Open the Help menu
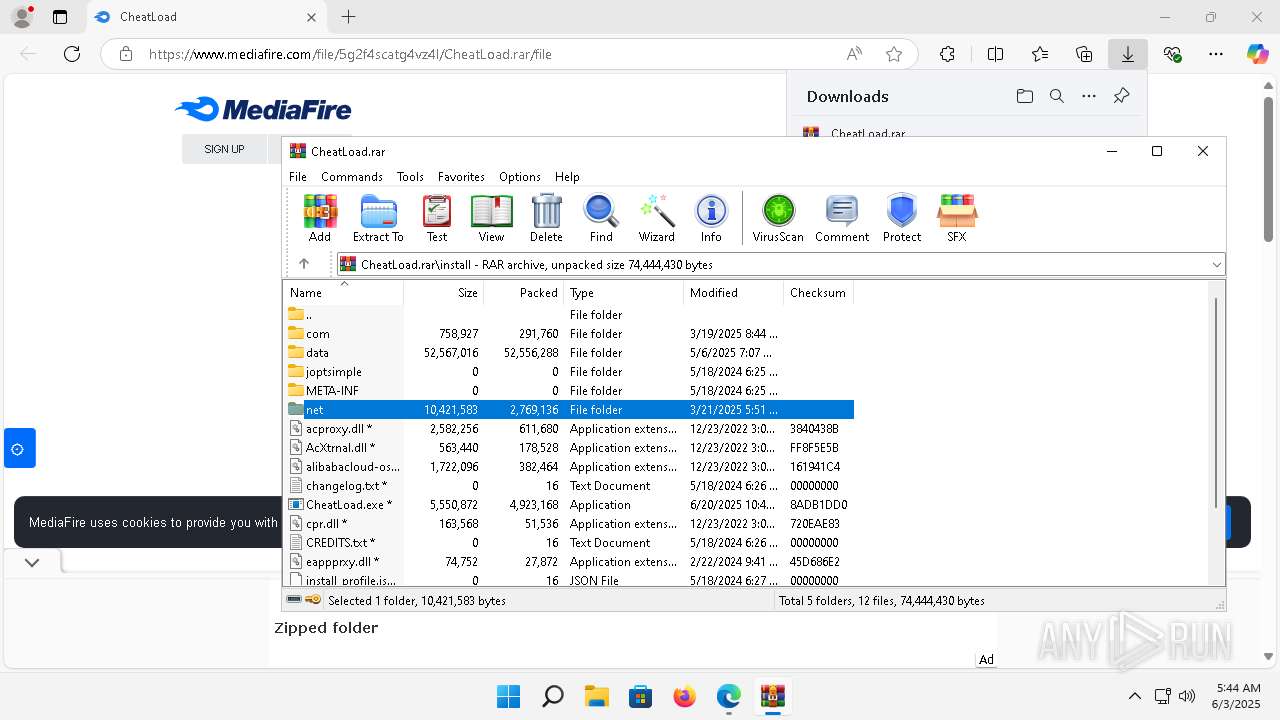Image resolution: width=1280 pixels, height=720 pixels. (567, 176)
